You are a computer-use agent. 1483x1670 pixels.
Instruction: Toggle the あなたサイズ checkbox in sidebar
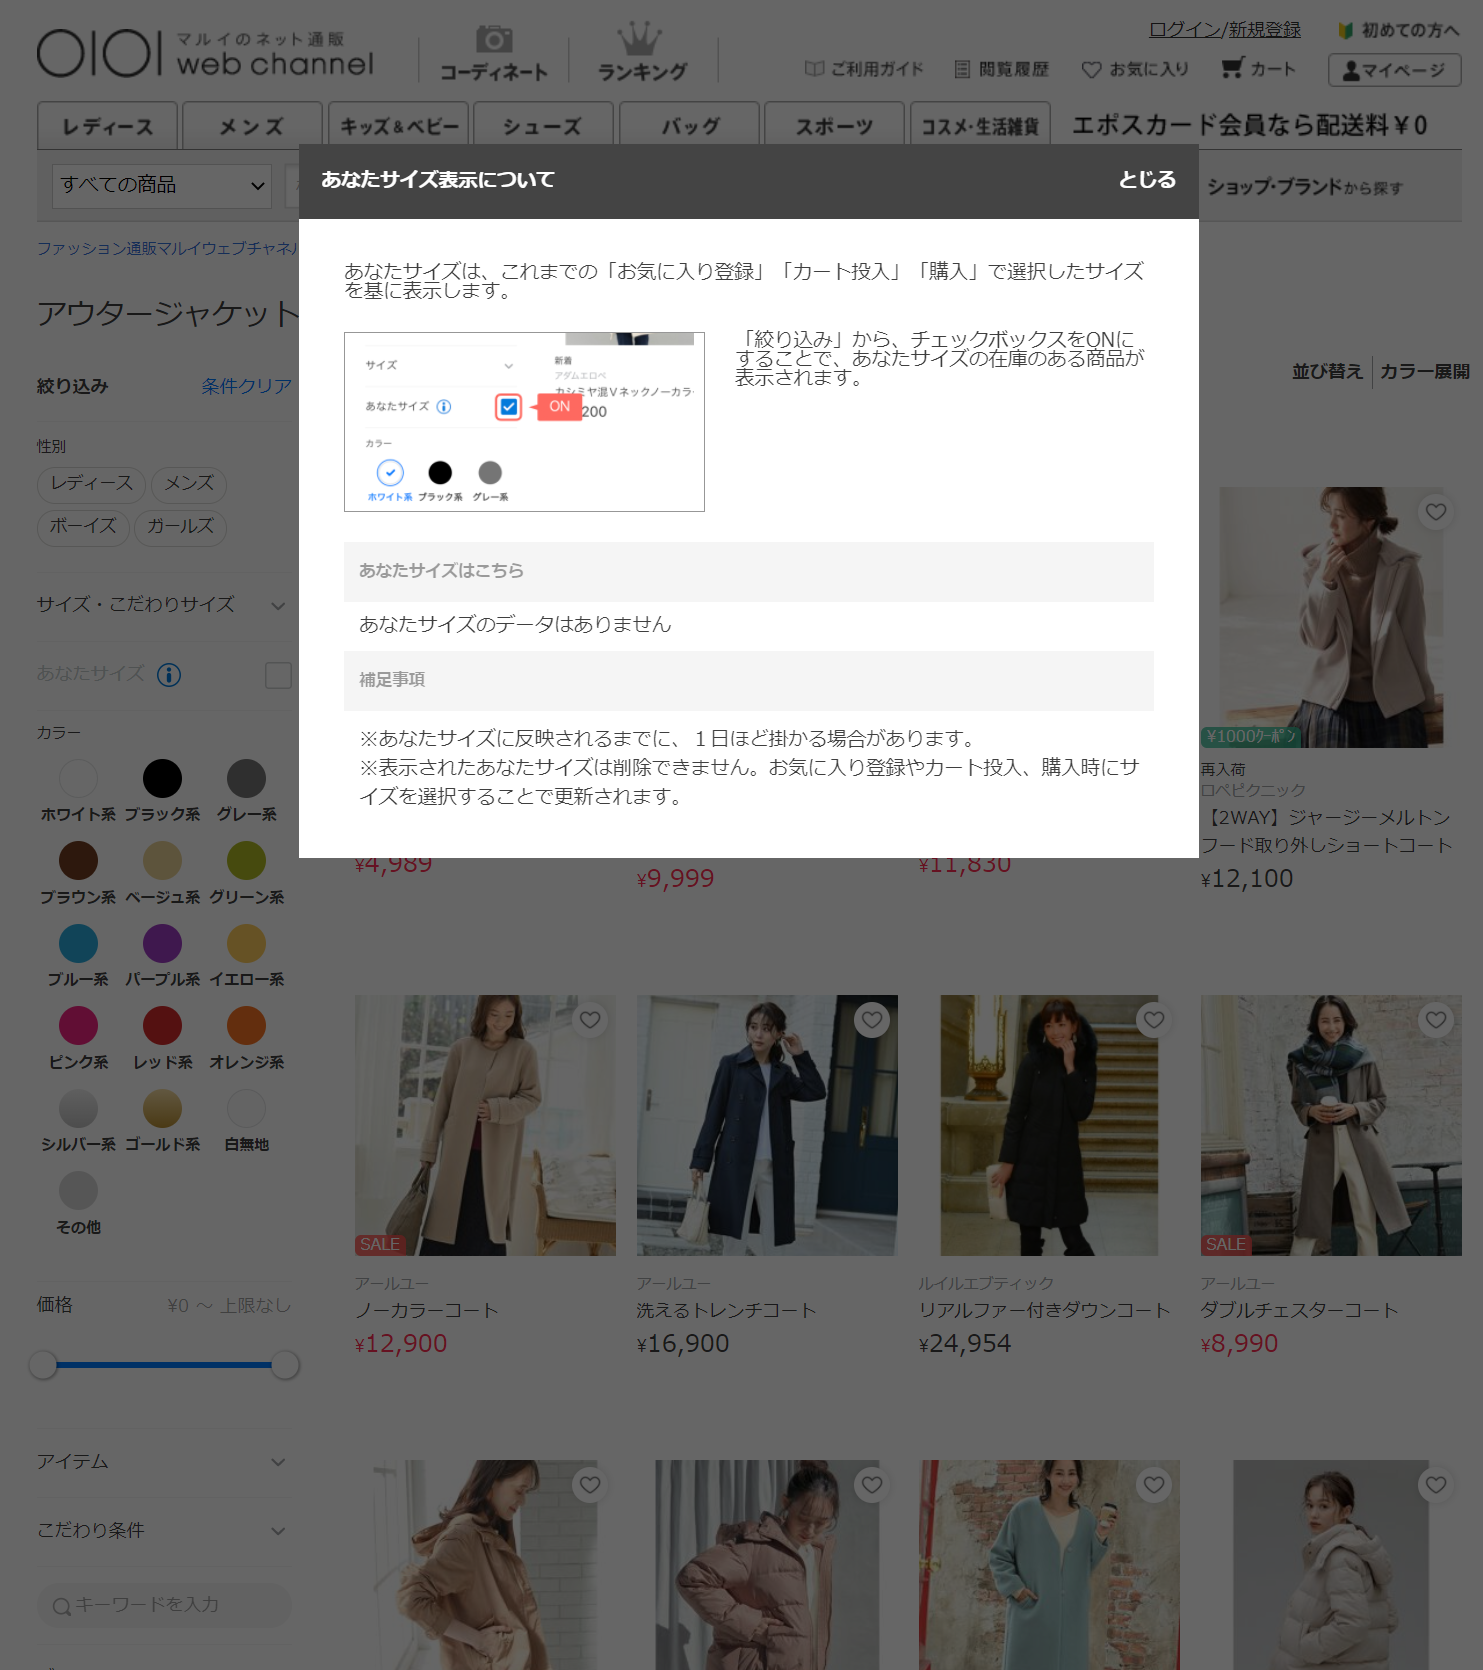pyautogui.click(x=278, y=675)
